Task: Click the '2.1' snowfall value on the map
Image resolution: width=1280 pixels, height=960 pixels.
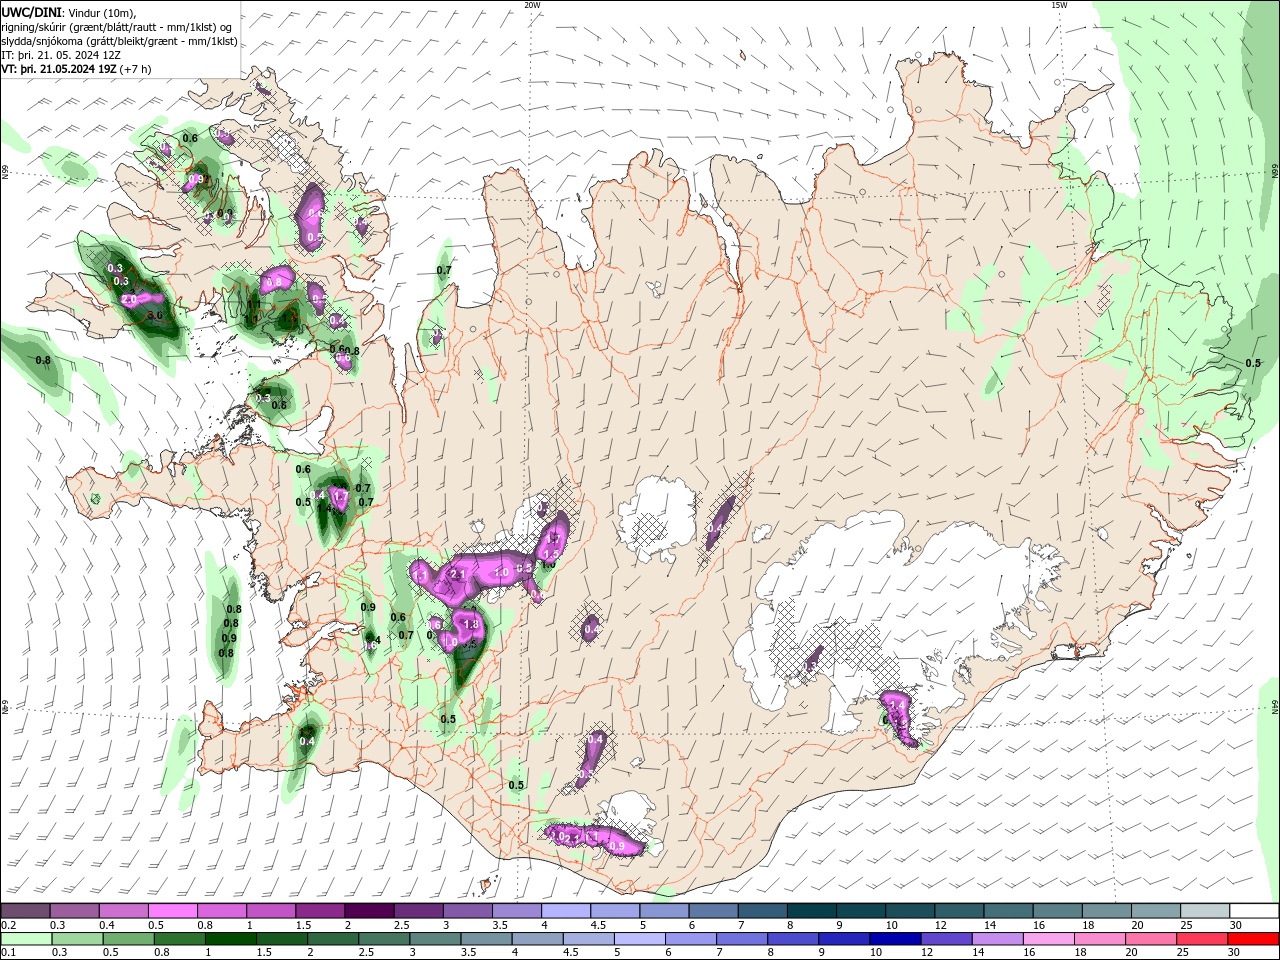Action: coord(459,573)
